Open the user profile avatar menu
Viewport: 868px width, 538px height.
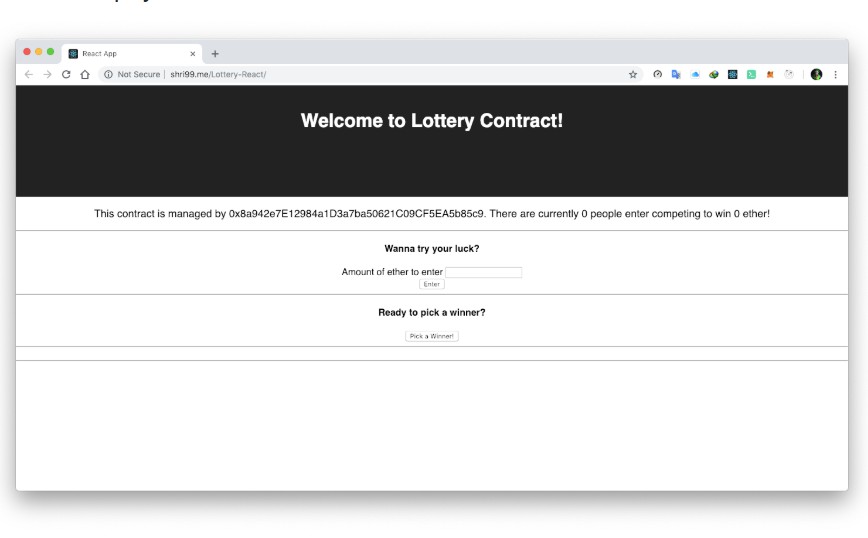click(816, 74)
